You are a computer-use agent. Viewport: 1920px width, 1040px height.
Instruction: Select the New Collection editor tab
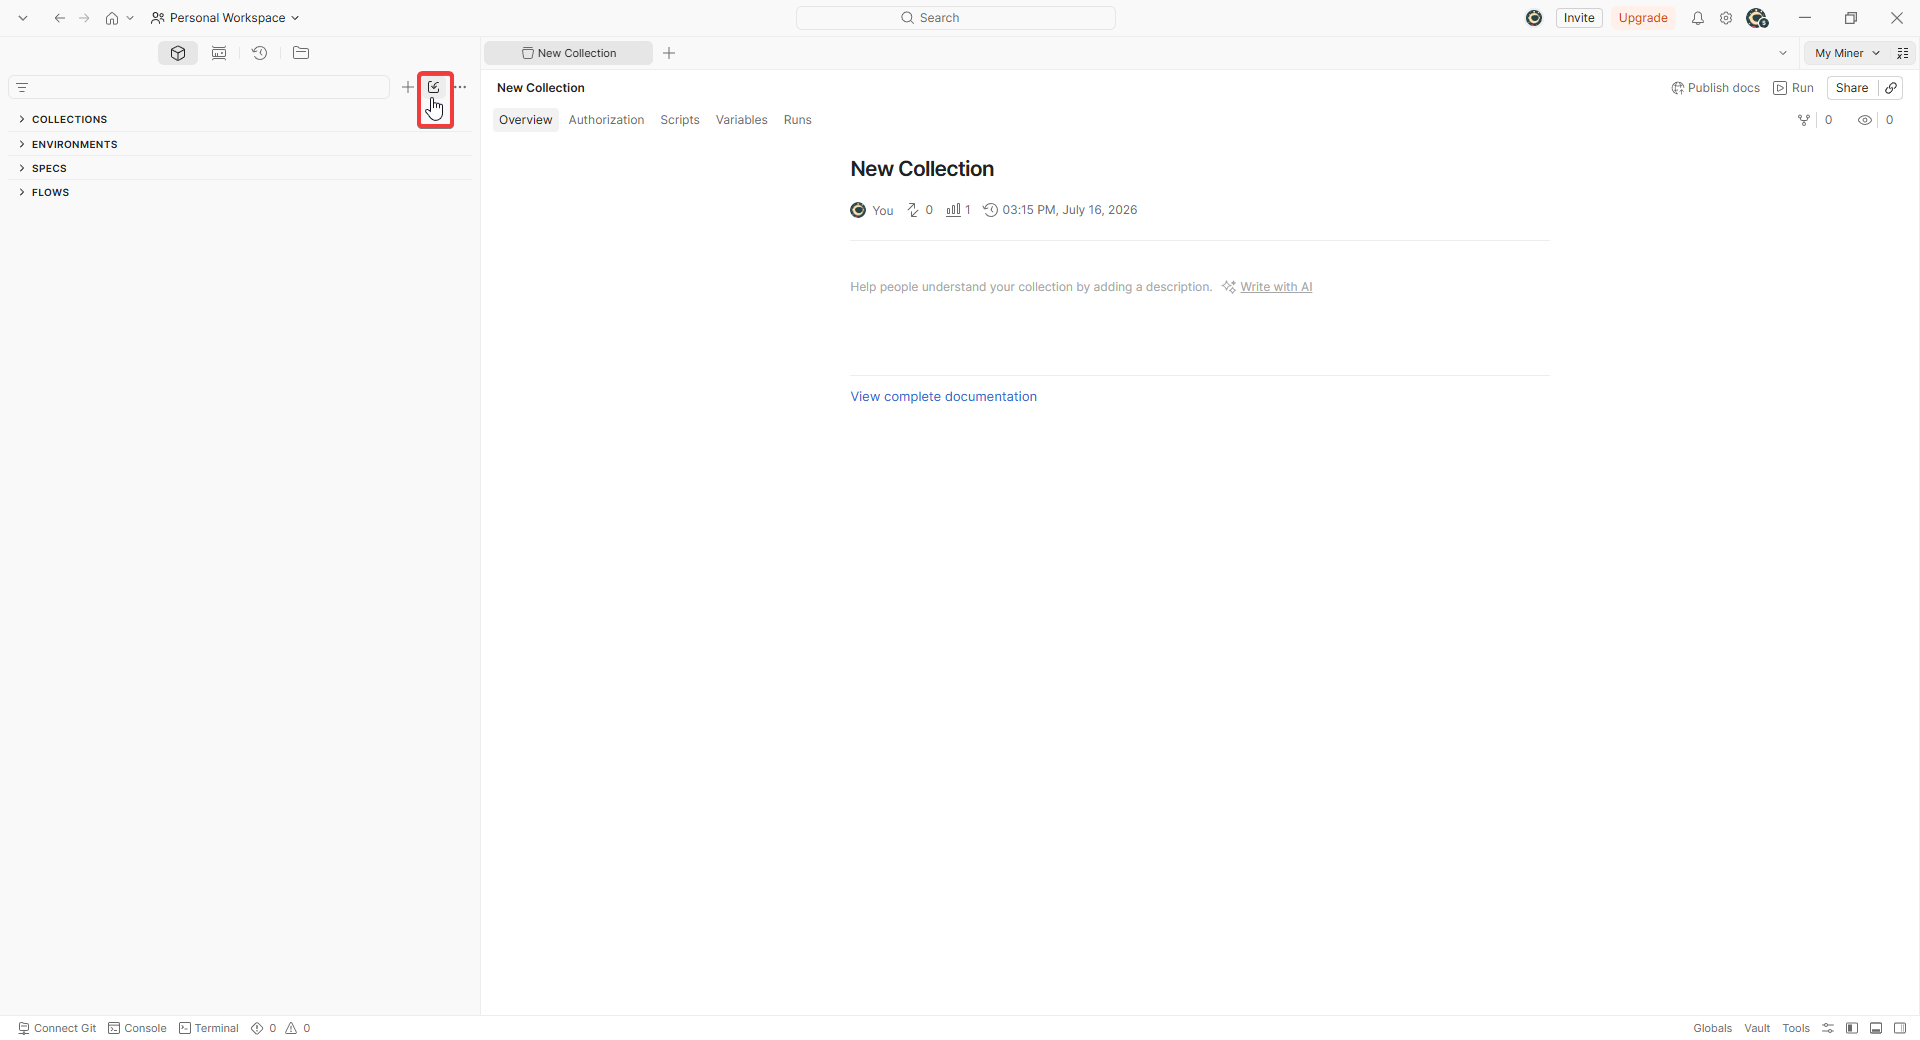pyautogui.click(x=568, y=53)
